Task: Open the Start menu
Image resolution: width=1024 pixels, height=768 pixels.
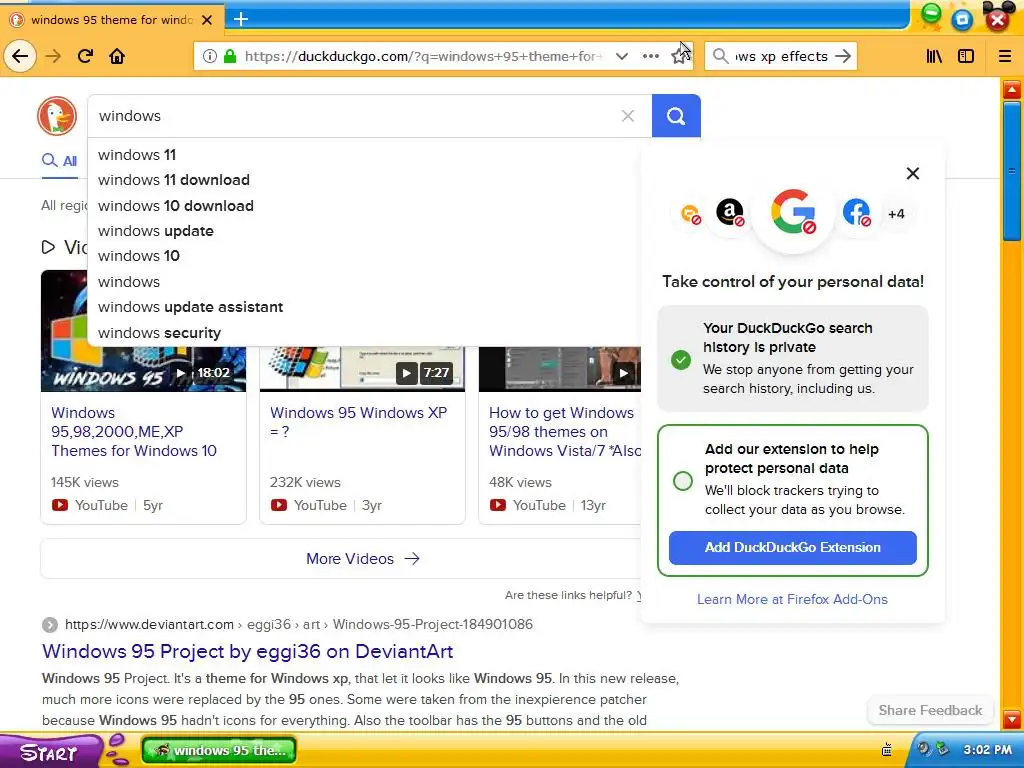Action: point(49,752)
